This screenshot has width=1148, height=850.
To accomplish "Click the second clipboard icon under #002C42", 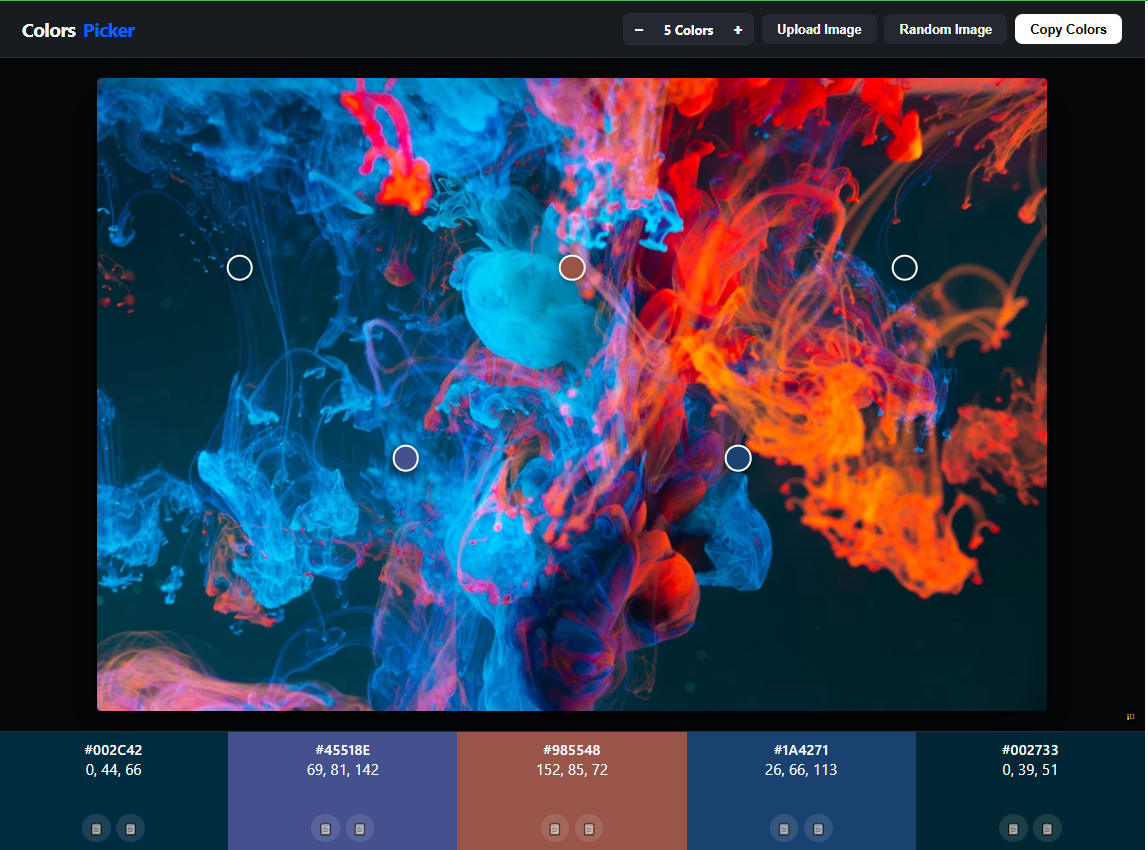I will click(x=130, y=829).
